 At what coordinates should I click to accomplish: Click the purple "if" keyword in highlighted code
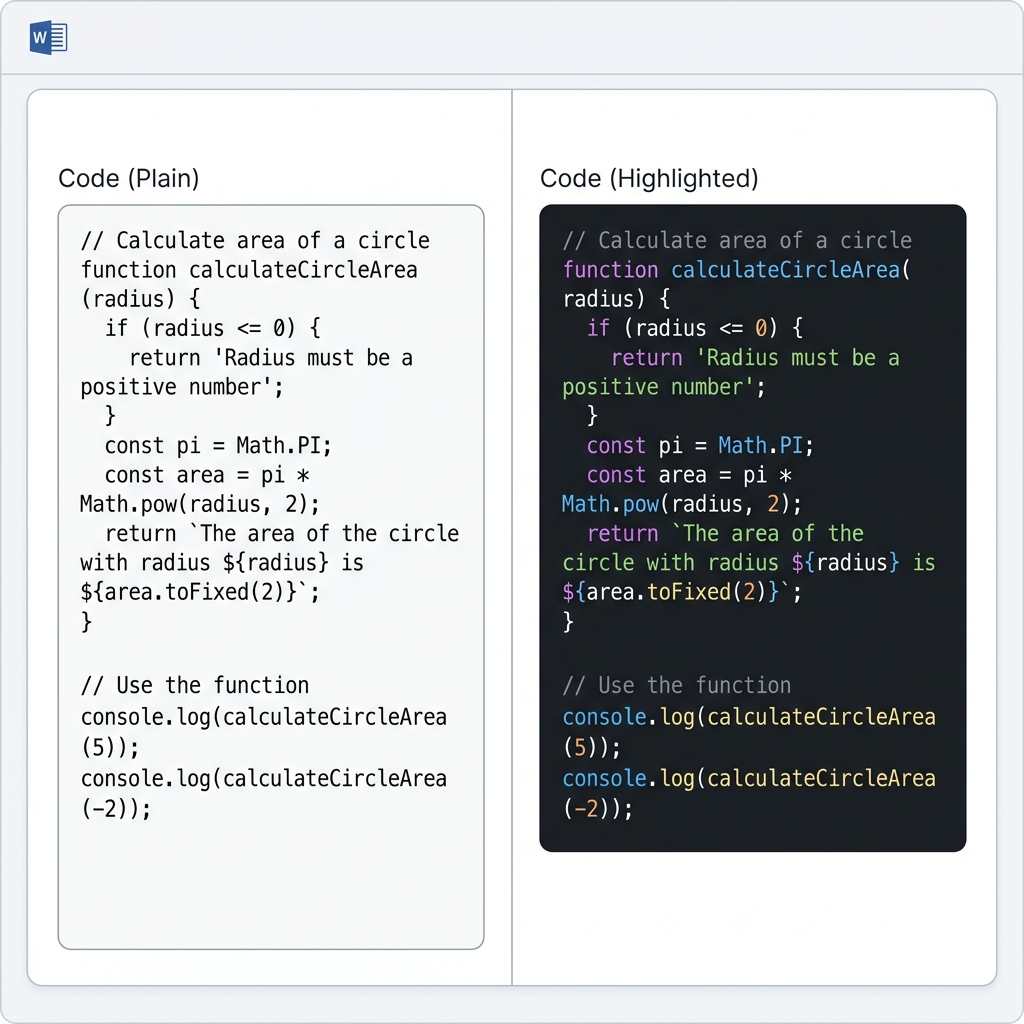pyautogui.click(x=598, y=328)
